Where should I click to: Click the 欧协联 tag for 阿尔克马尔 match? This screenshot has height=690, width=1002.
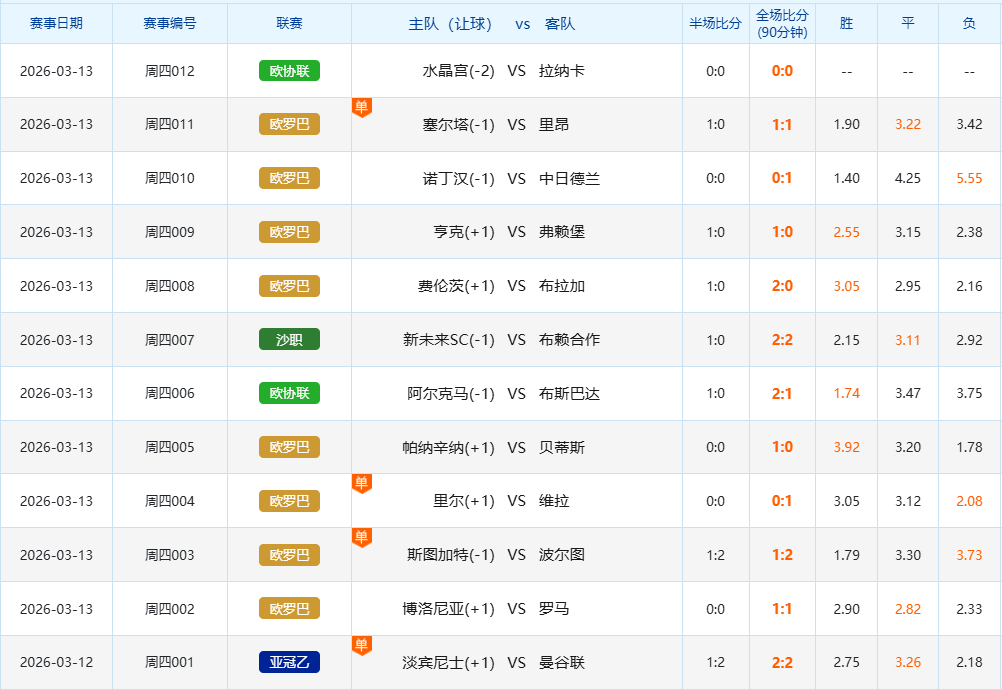pos(289,393)
